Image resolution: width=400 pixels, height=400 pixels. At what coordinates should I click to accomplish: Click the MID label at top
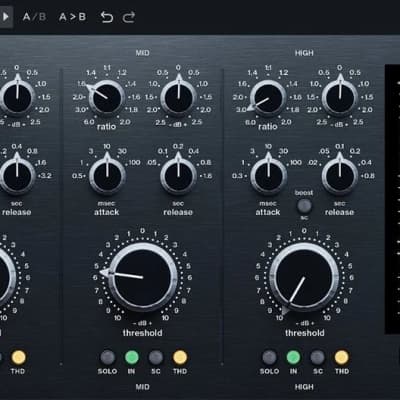point(142,53)
